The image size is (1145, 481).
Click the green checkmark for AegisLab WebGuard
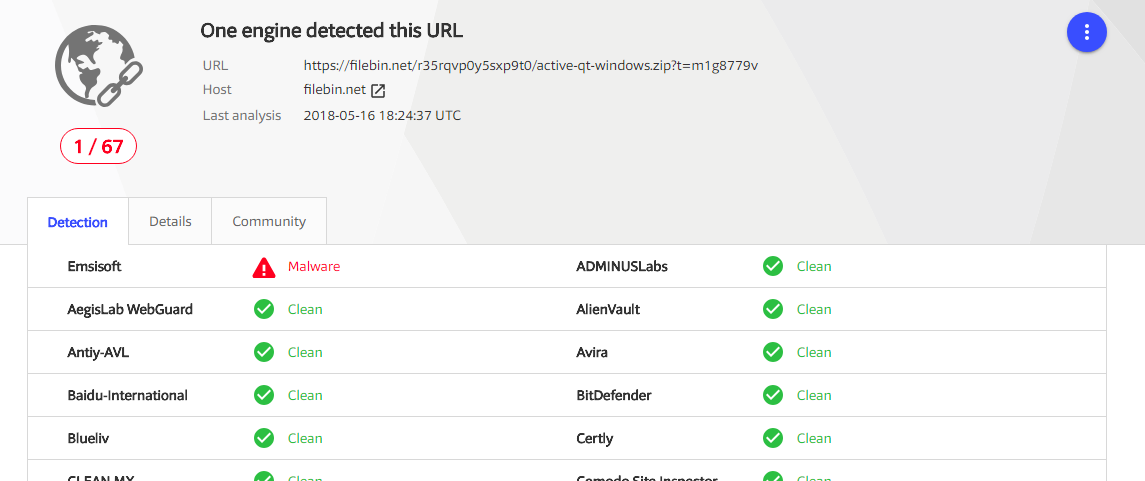pyautogui.click(x=264, y=309)
